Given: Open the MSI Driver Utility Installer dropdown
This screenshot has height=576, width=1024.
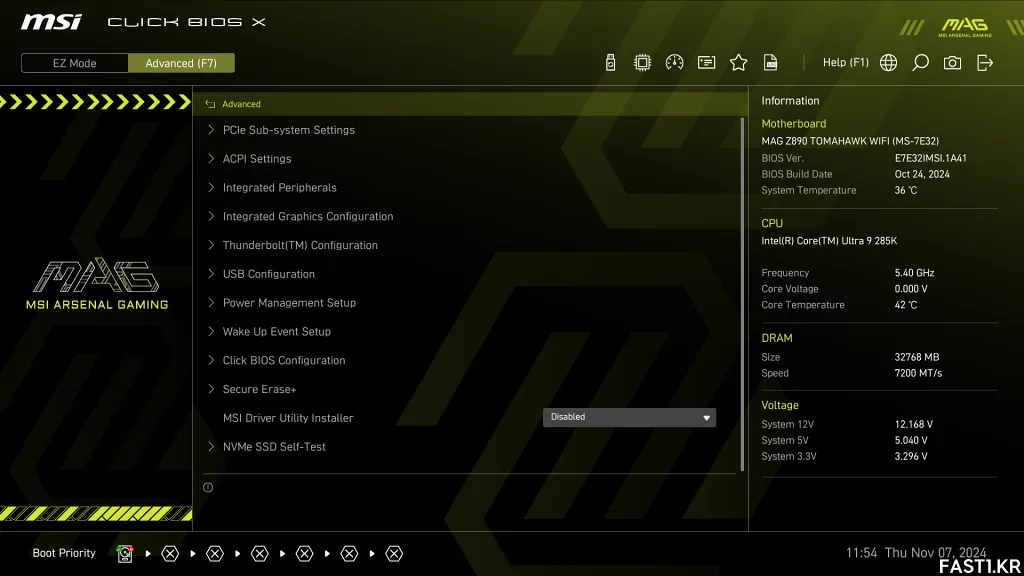Looking at the screenshot, I should [x=629, y=417].
